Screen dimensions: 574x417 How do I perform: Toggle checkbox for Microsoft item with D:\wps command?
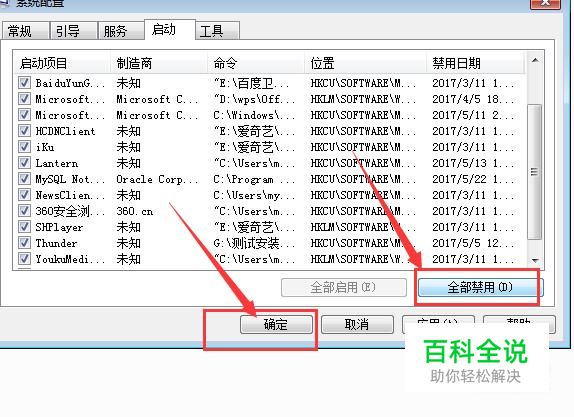[x=24, y=99]
